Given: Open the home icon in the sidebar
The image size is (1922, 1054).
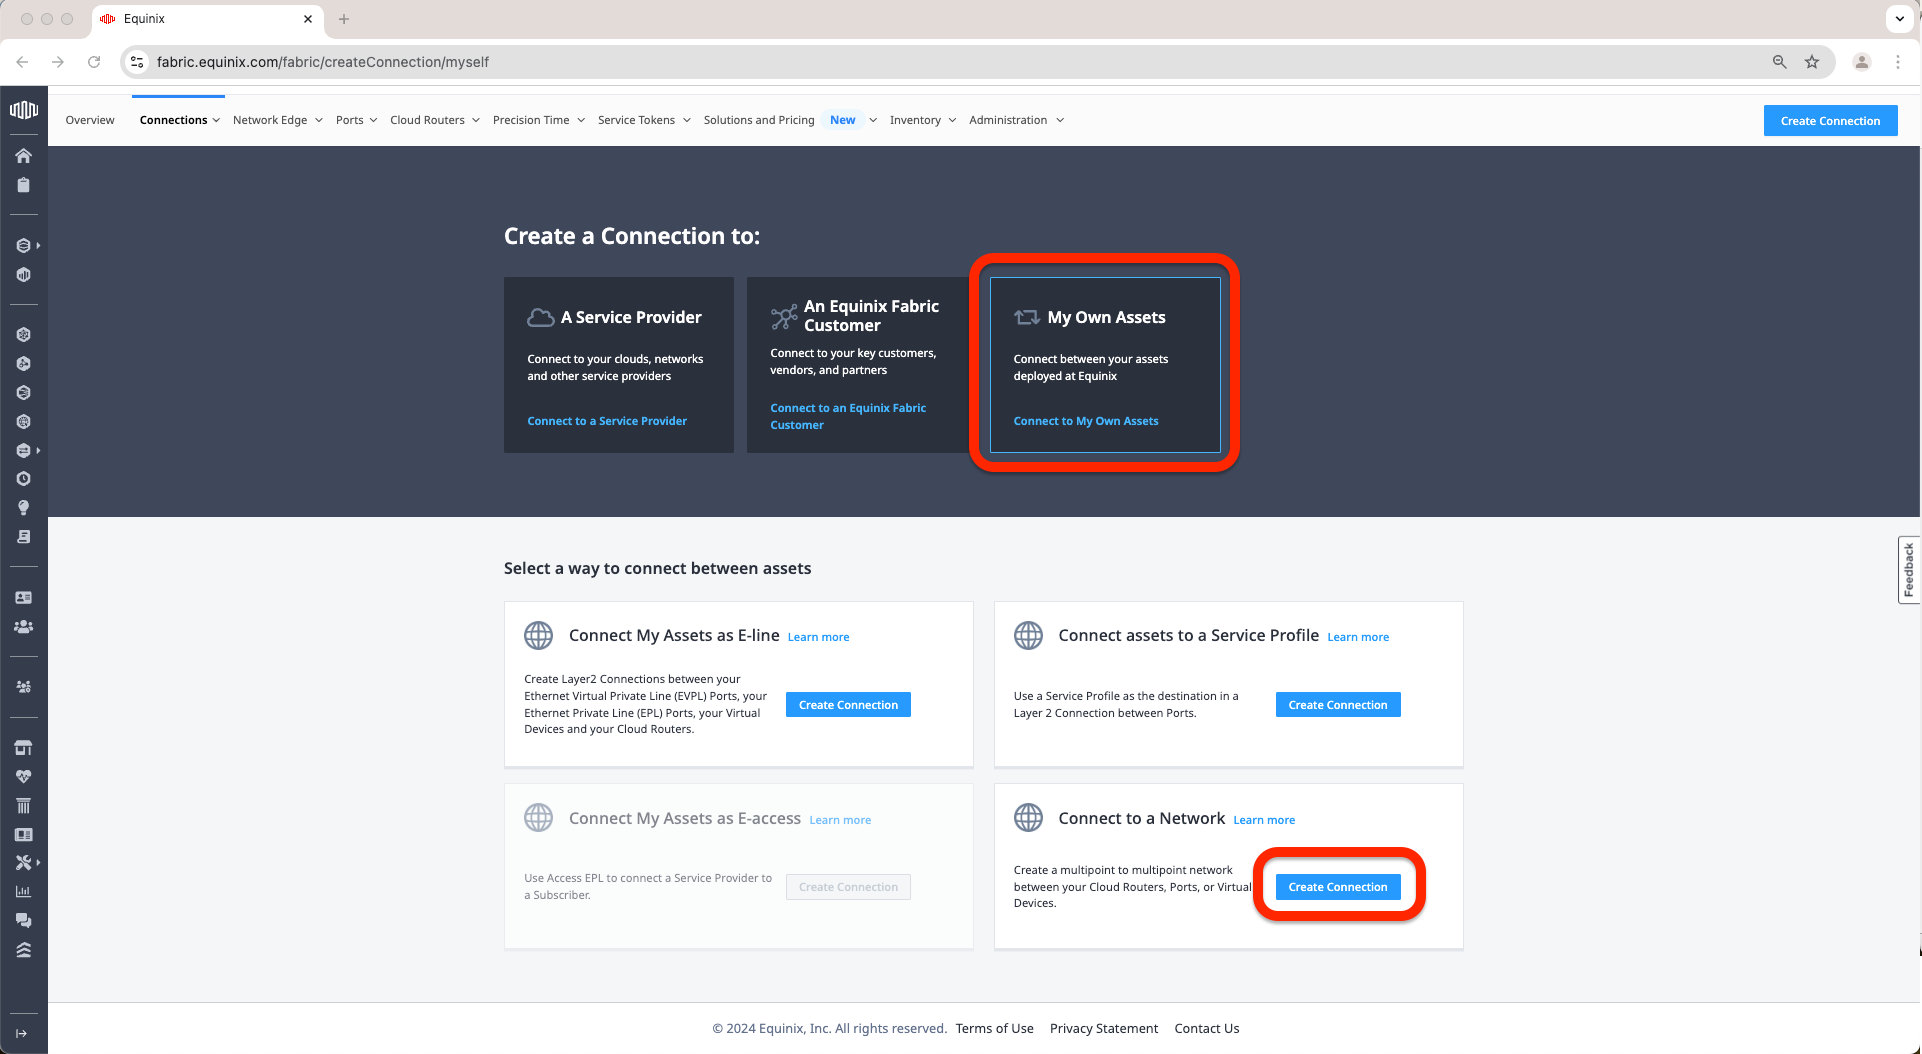Looking at the screenshot, I should coord(24,156).
